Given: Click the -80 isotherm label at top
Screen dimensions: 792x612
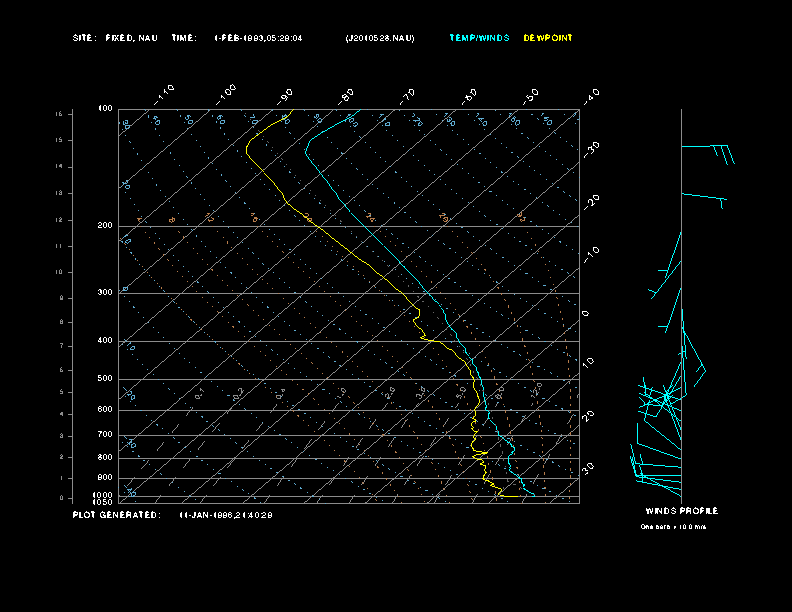Looking at the screenshot, I should [x=346, y=96].
